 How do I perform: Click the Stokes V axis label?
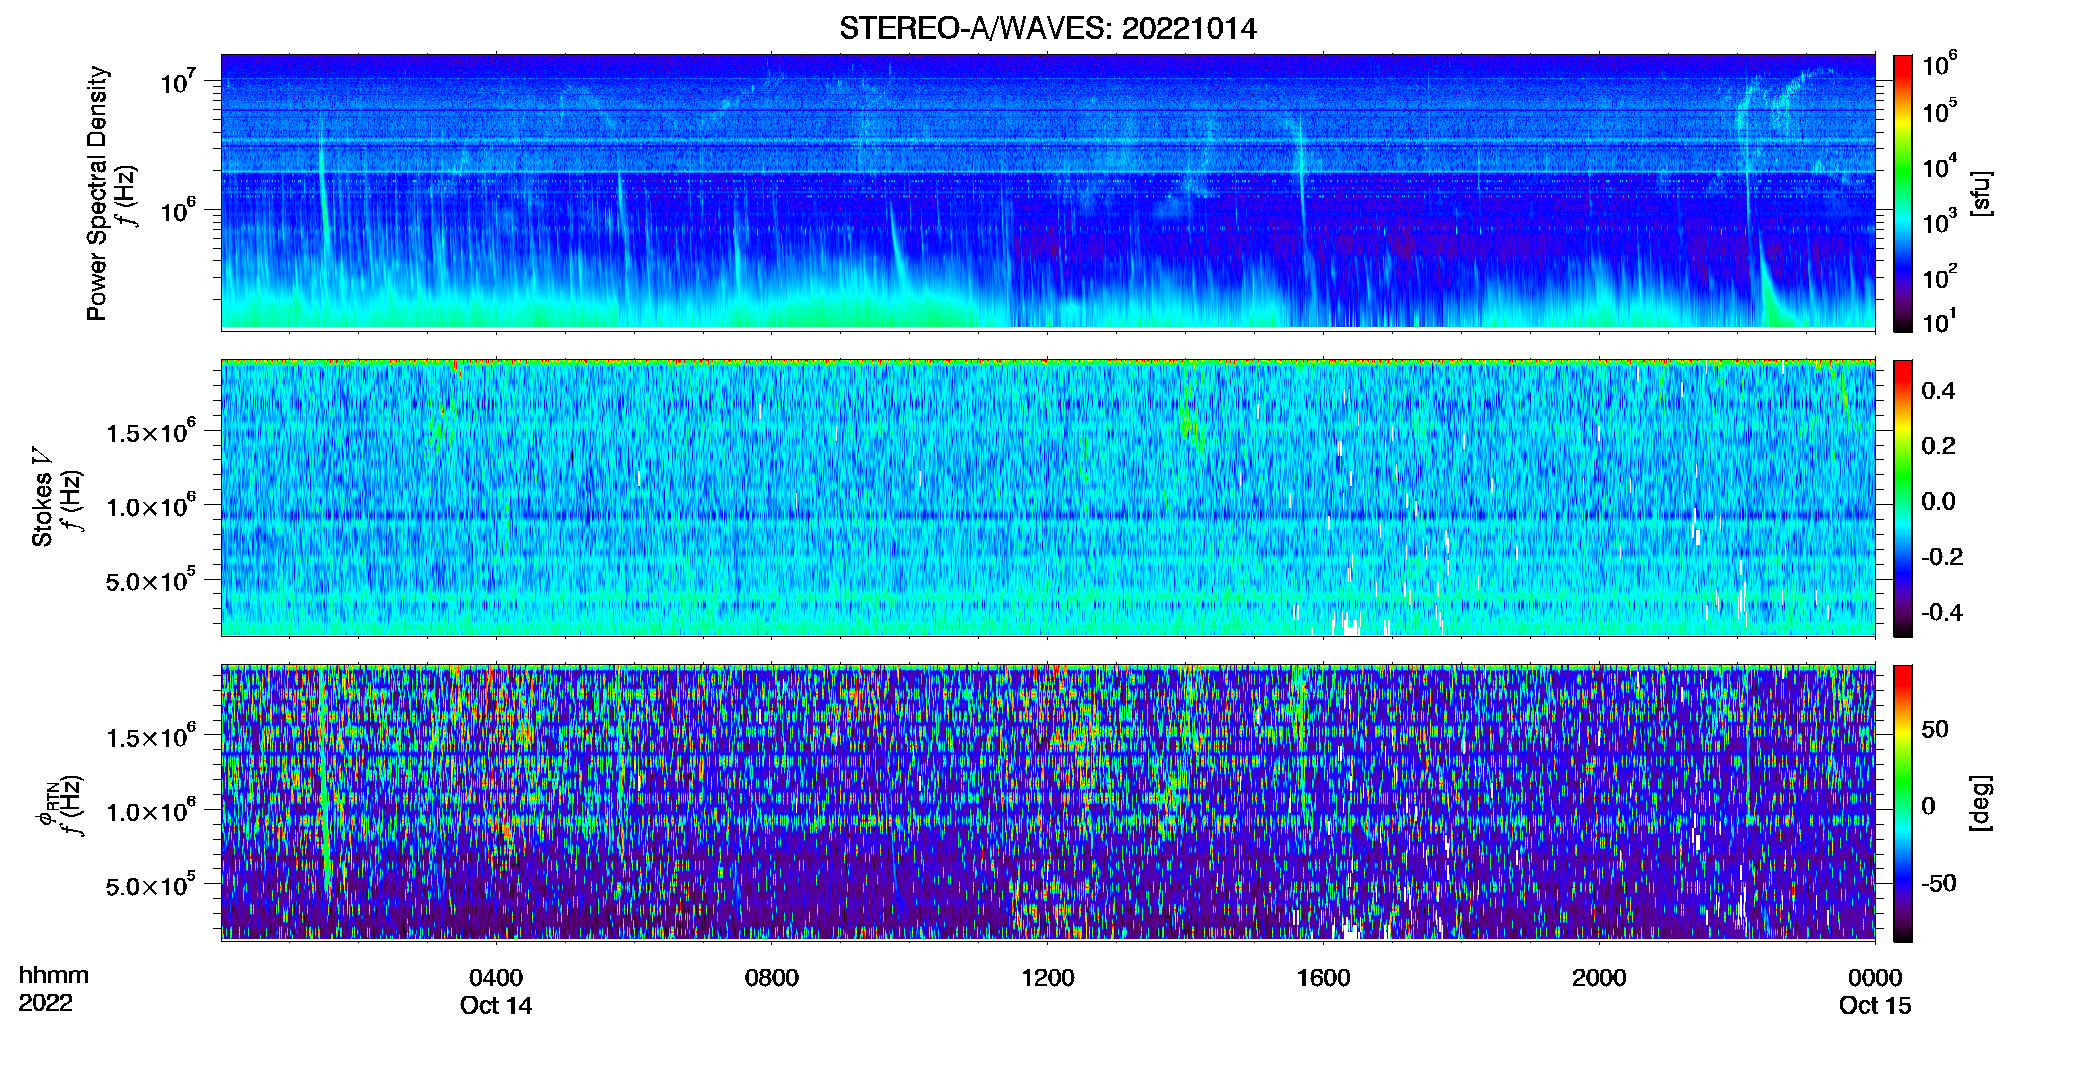(x=42, y=497)
